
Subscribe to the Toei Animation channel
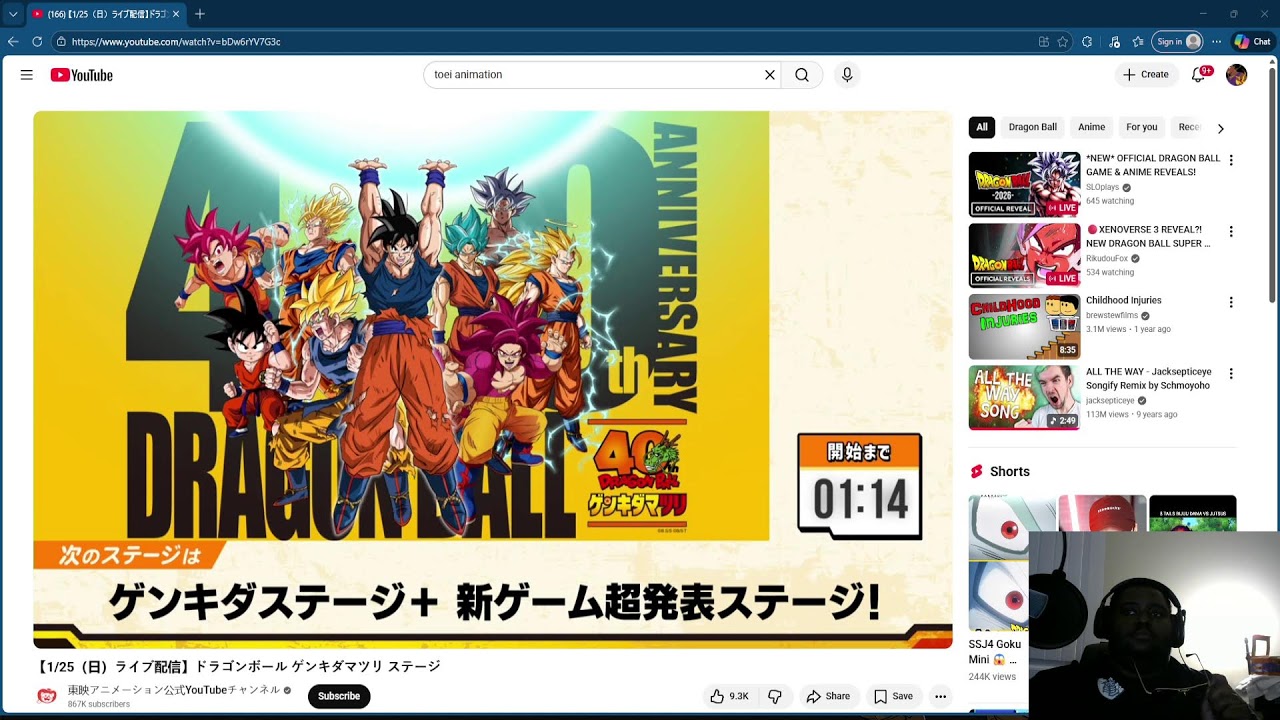(x=339, y=696)
